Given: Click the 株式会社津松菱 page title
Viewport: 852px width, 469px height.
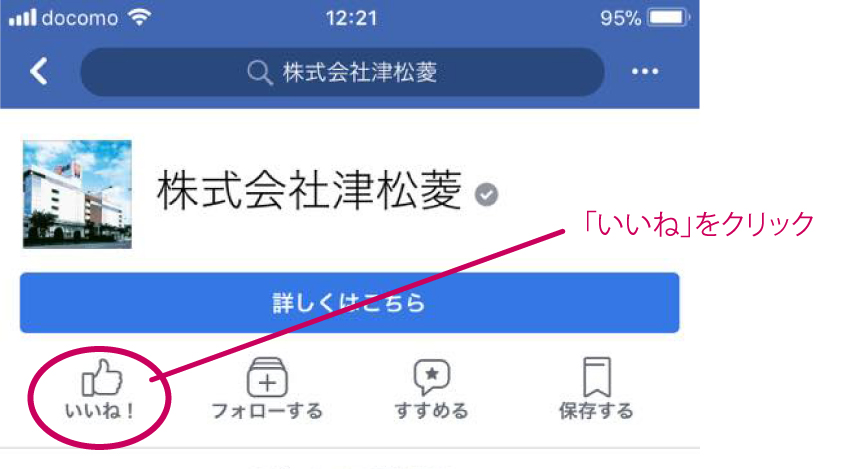Looking at the screenshot, I should coord(309,190).
